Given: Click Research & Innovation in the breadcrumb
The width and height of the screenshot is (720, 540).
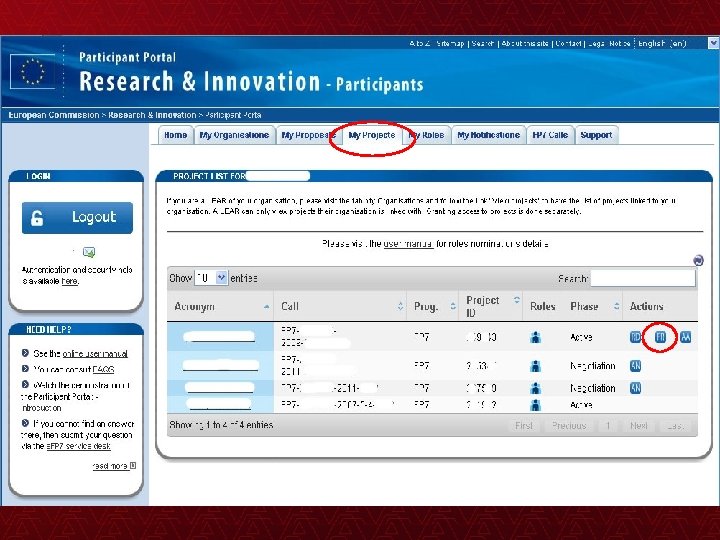Looking at the screenshot, I should pos(152,115).
